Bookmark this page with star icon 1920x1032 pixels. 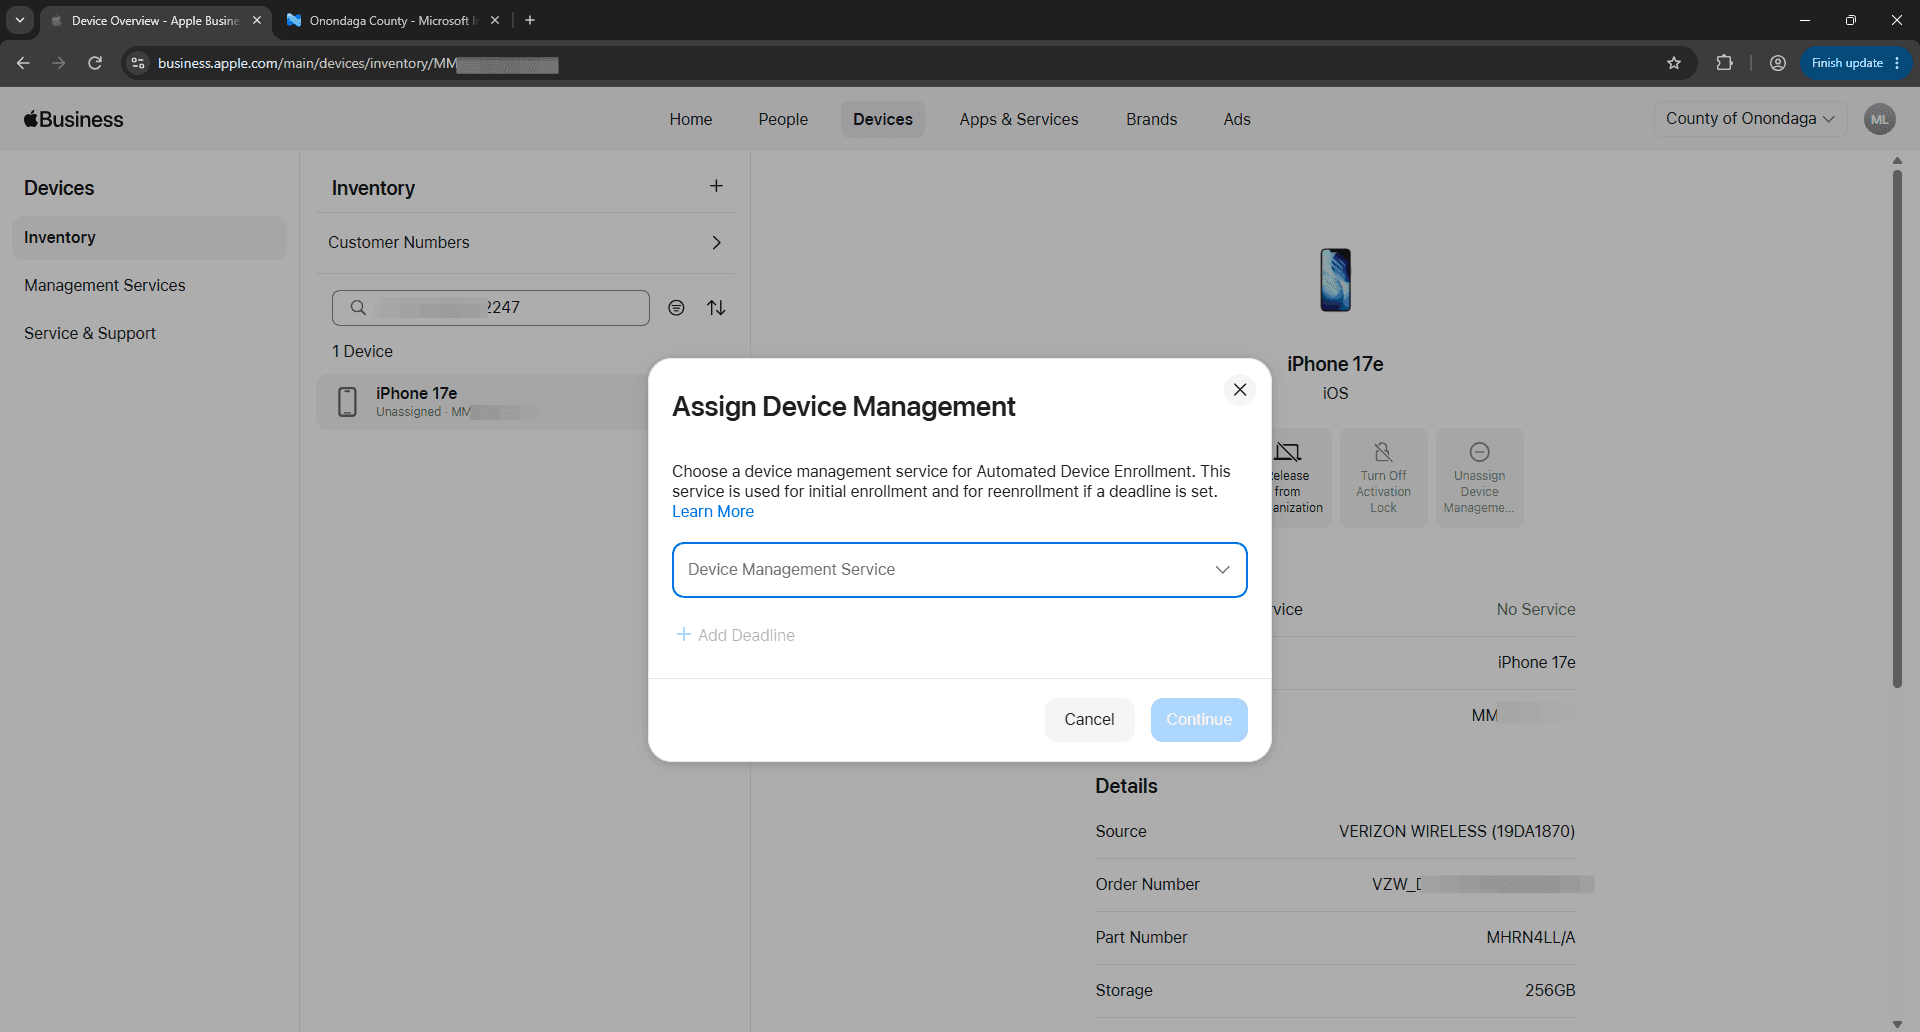(1674, 63)
